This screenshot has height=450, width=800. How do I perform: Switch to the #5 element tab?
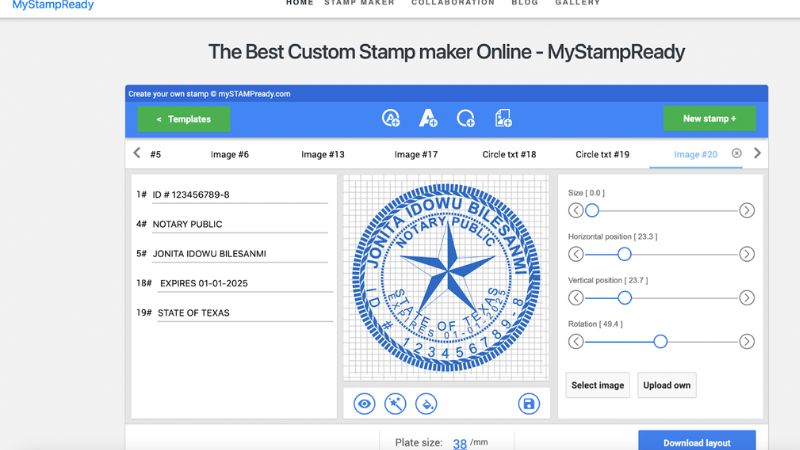[x=156, y=155]
